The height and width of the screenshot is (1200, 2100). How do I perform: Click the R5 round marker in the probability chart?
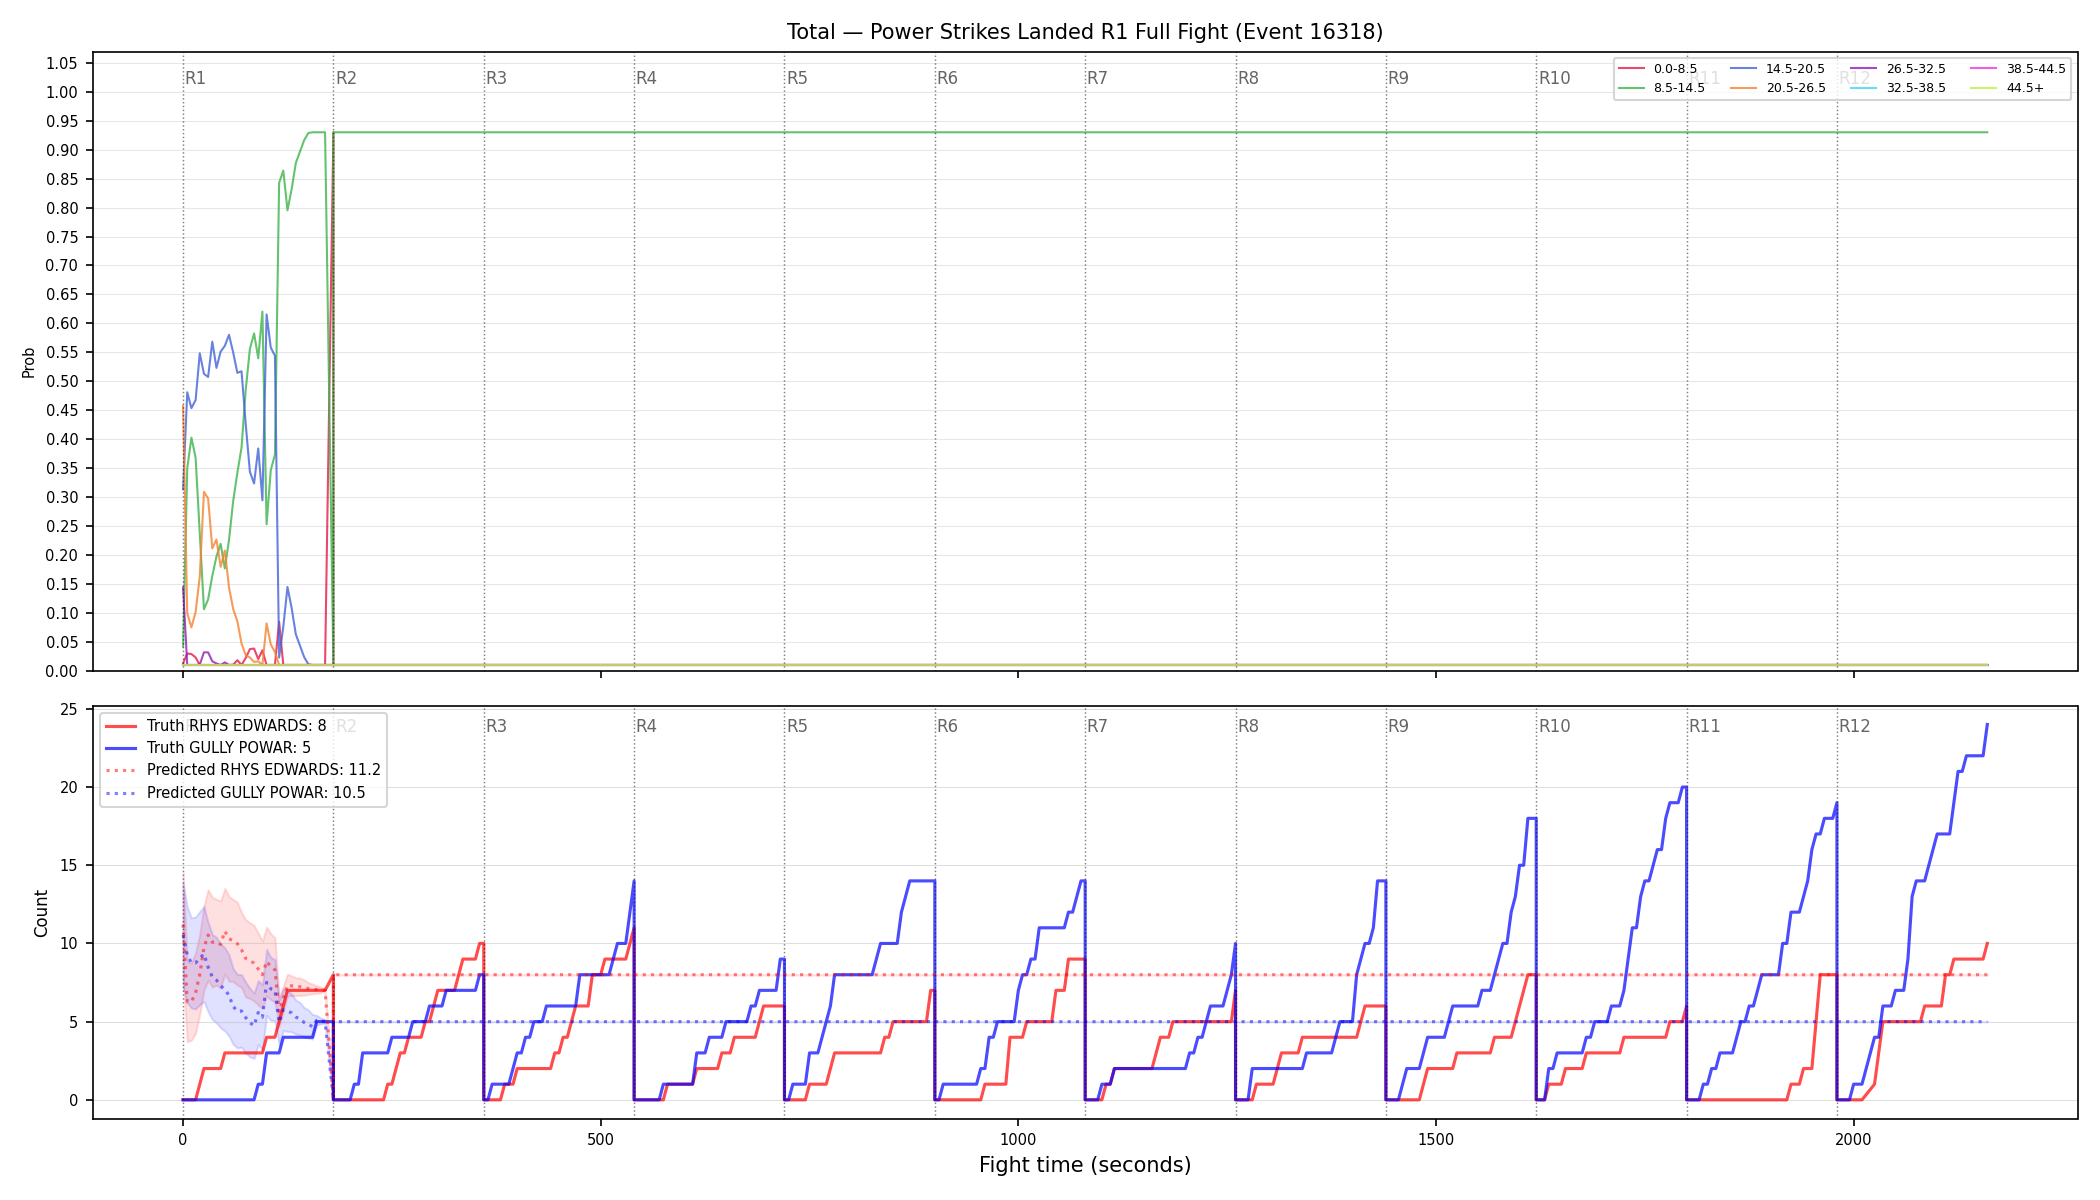pos(797,78)
